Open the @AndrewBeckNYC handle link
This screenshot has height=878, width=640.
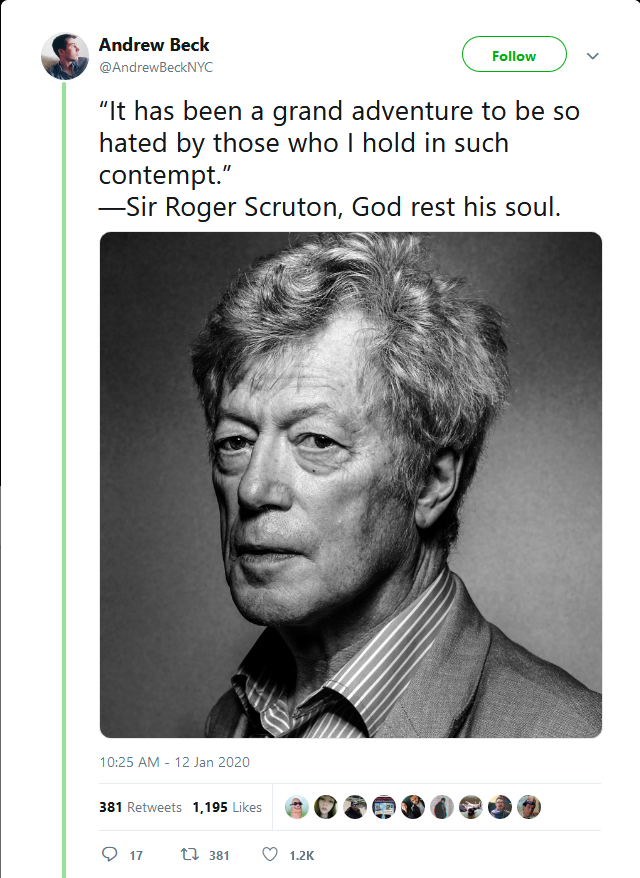(x=156, y=67)
